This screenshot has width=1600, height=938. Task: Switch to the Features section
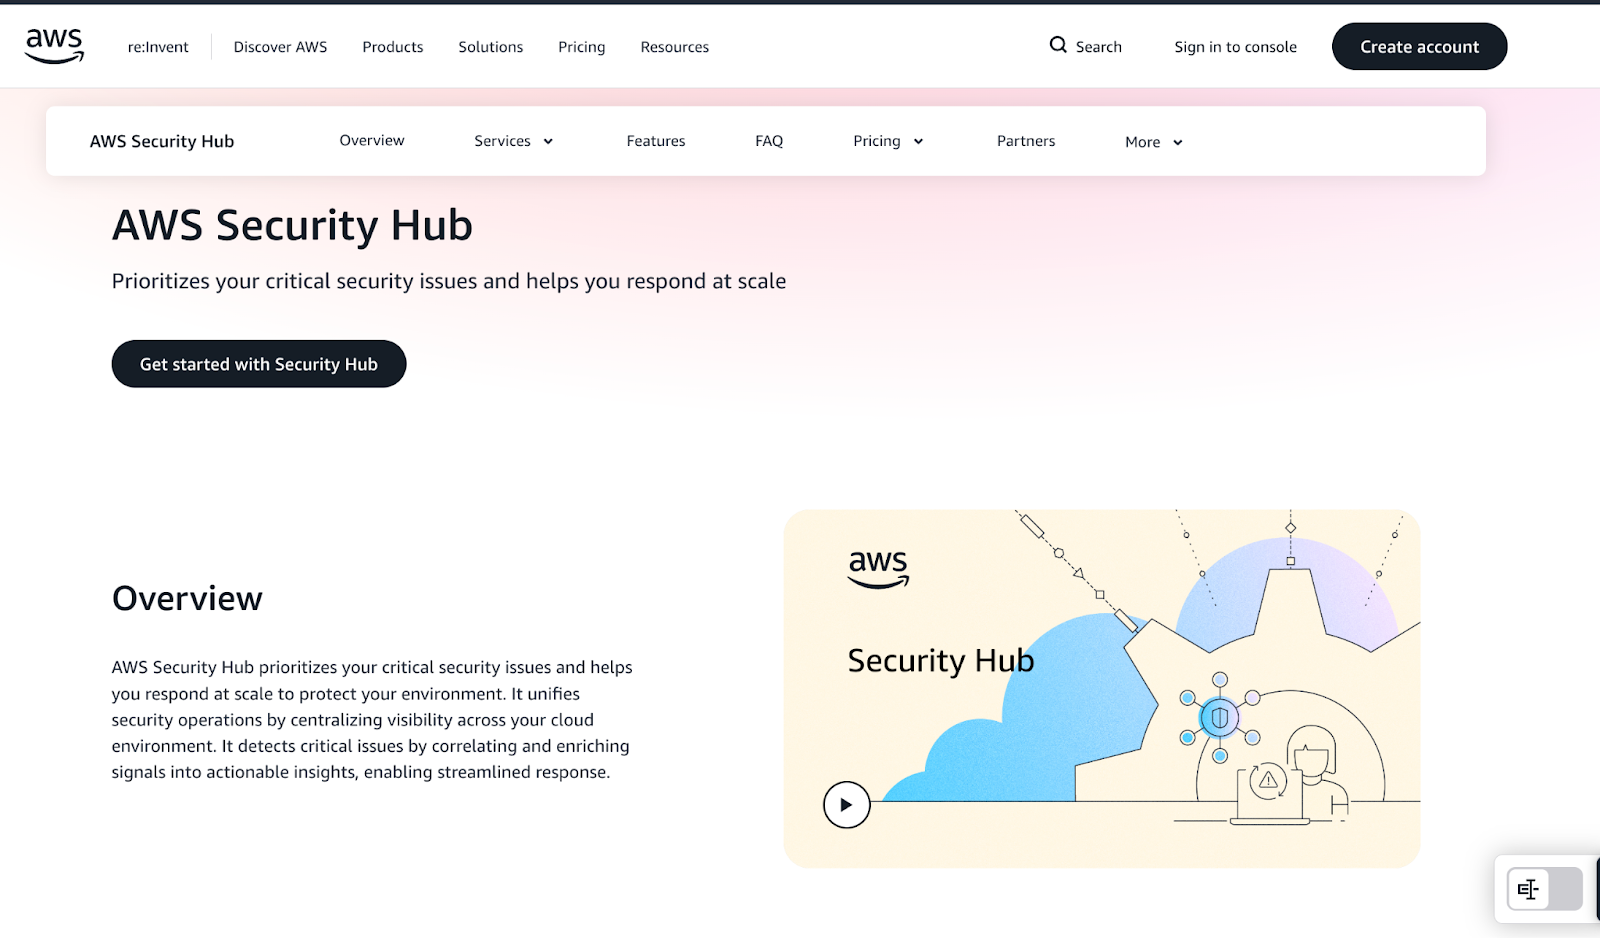(655, 141)
